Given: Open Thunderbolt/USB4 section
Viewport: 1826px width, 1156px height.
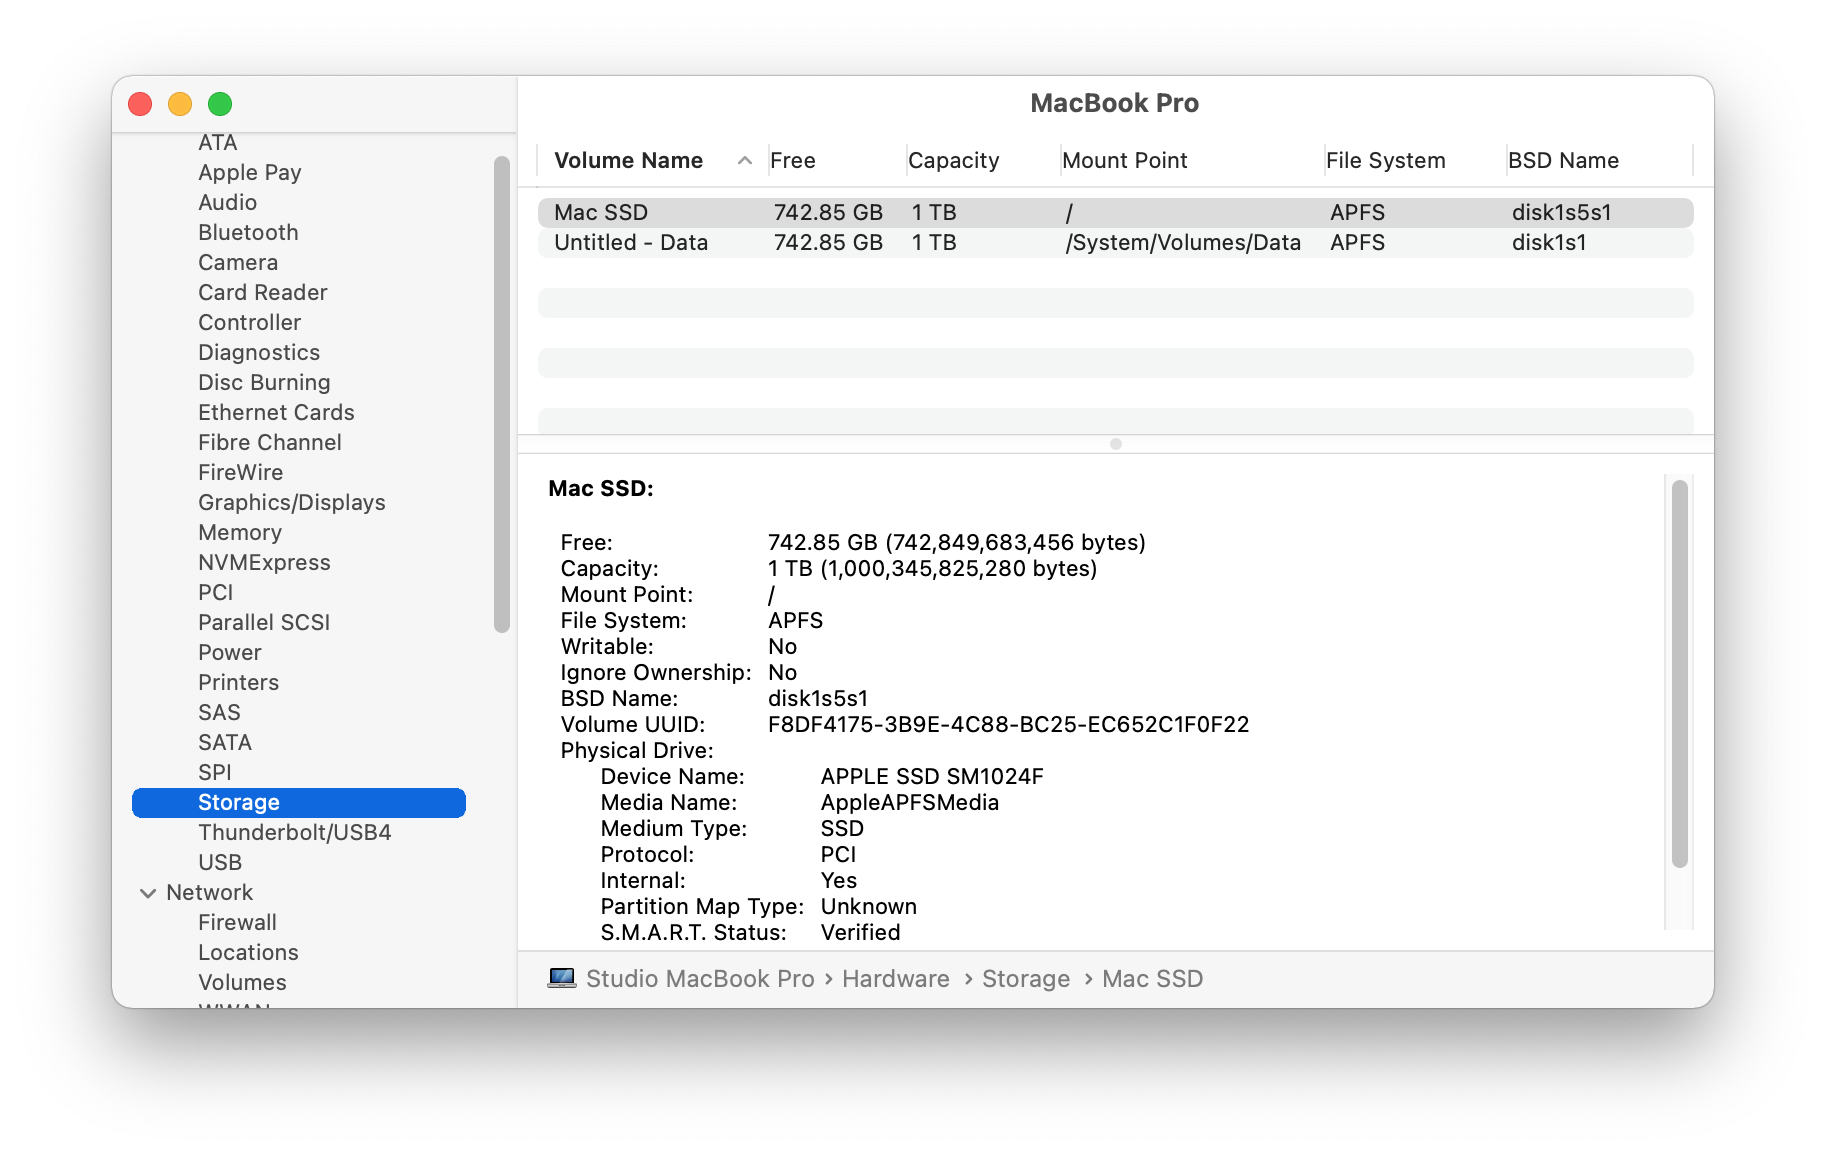Looking at the screenshot, I should (295, 832).
